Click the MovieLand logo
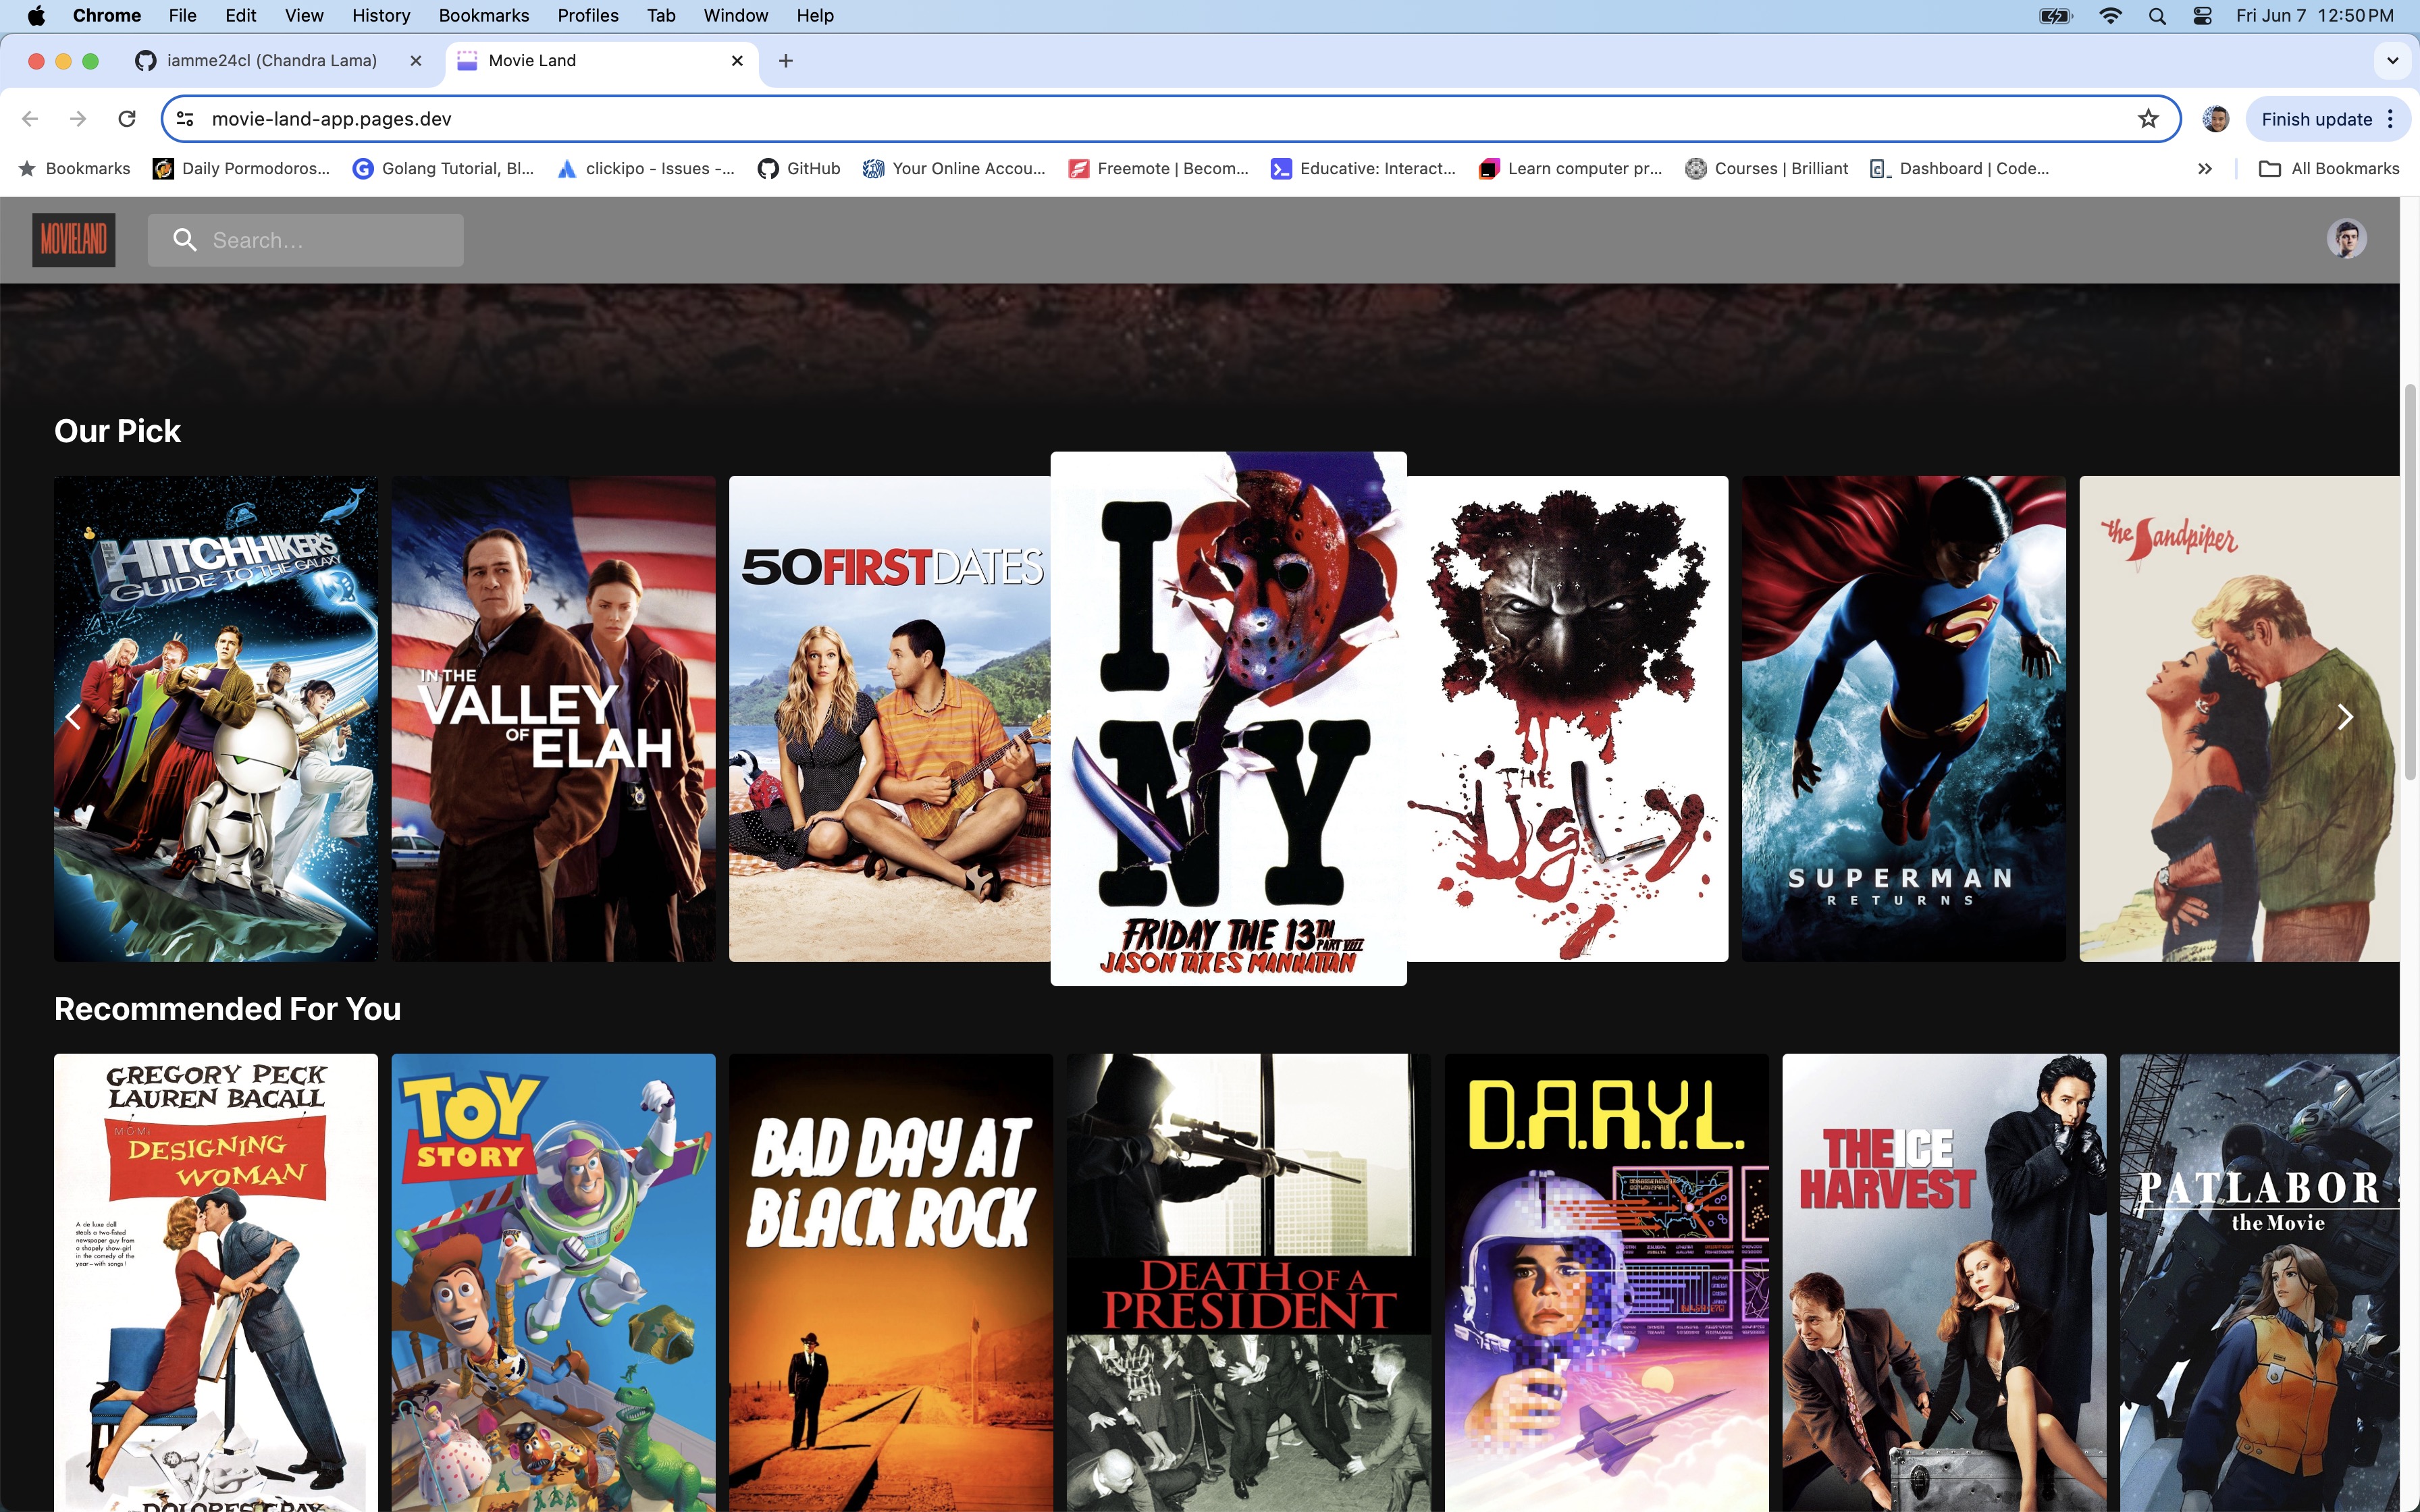 point(74,240)
